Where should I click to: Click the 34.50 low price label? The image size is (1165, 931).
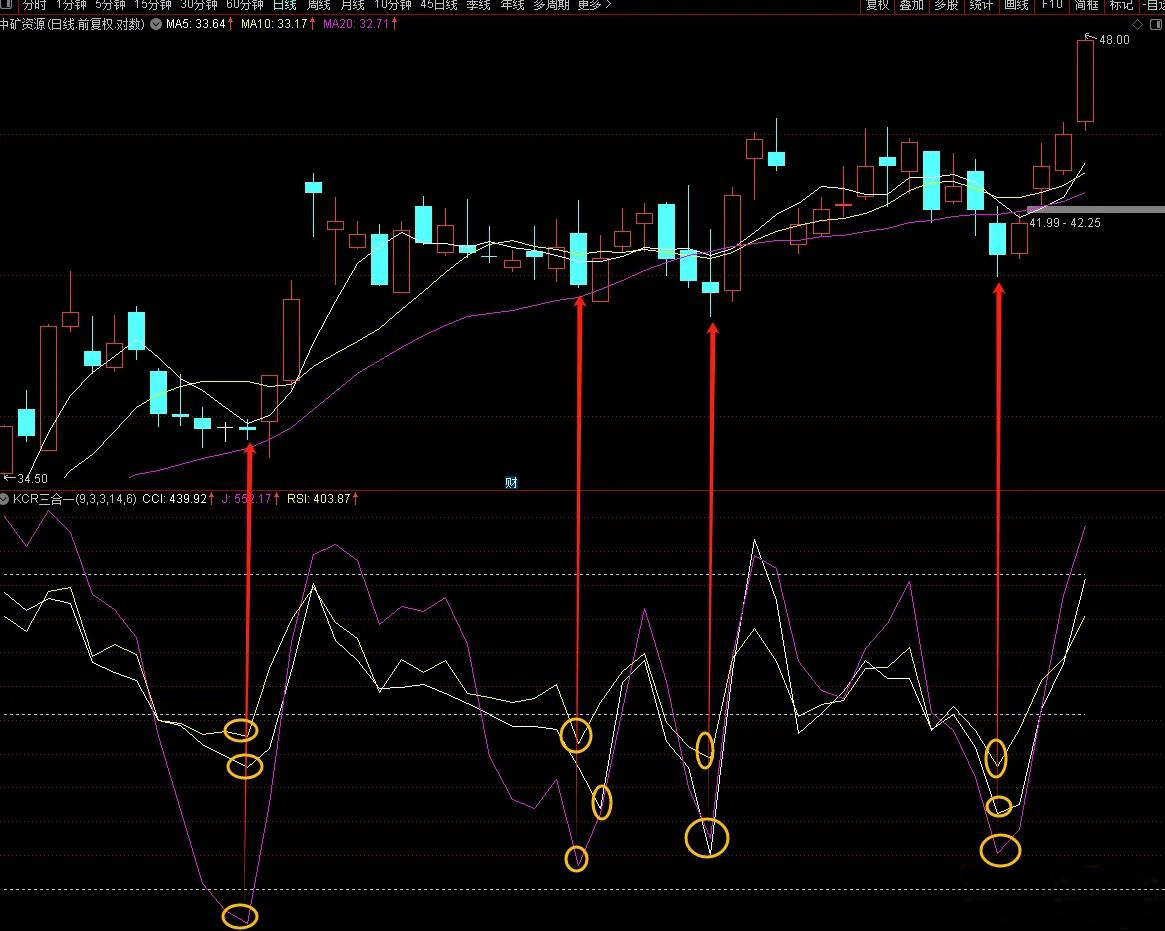[32, 479]
